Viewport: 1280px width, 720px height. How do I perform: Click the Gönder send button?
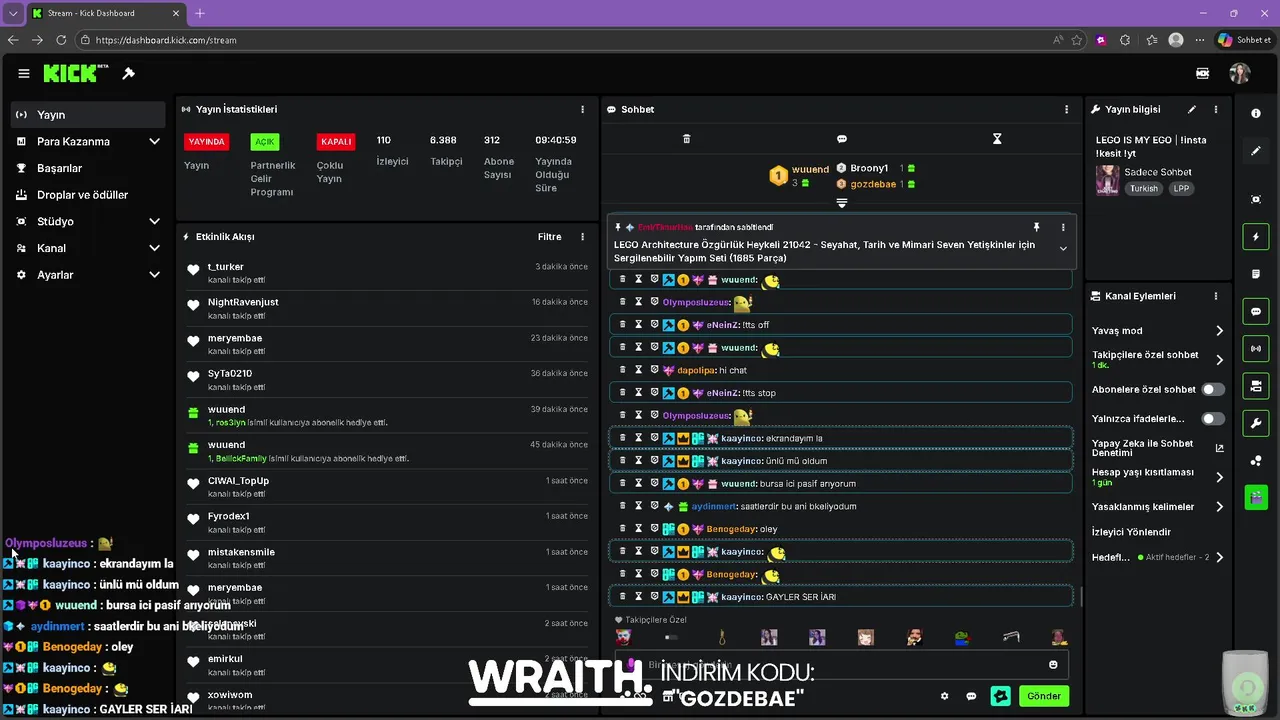pyautogui.click(x=1044, y=696)
